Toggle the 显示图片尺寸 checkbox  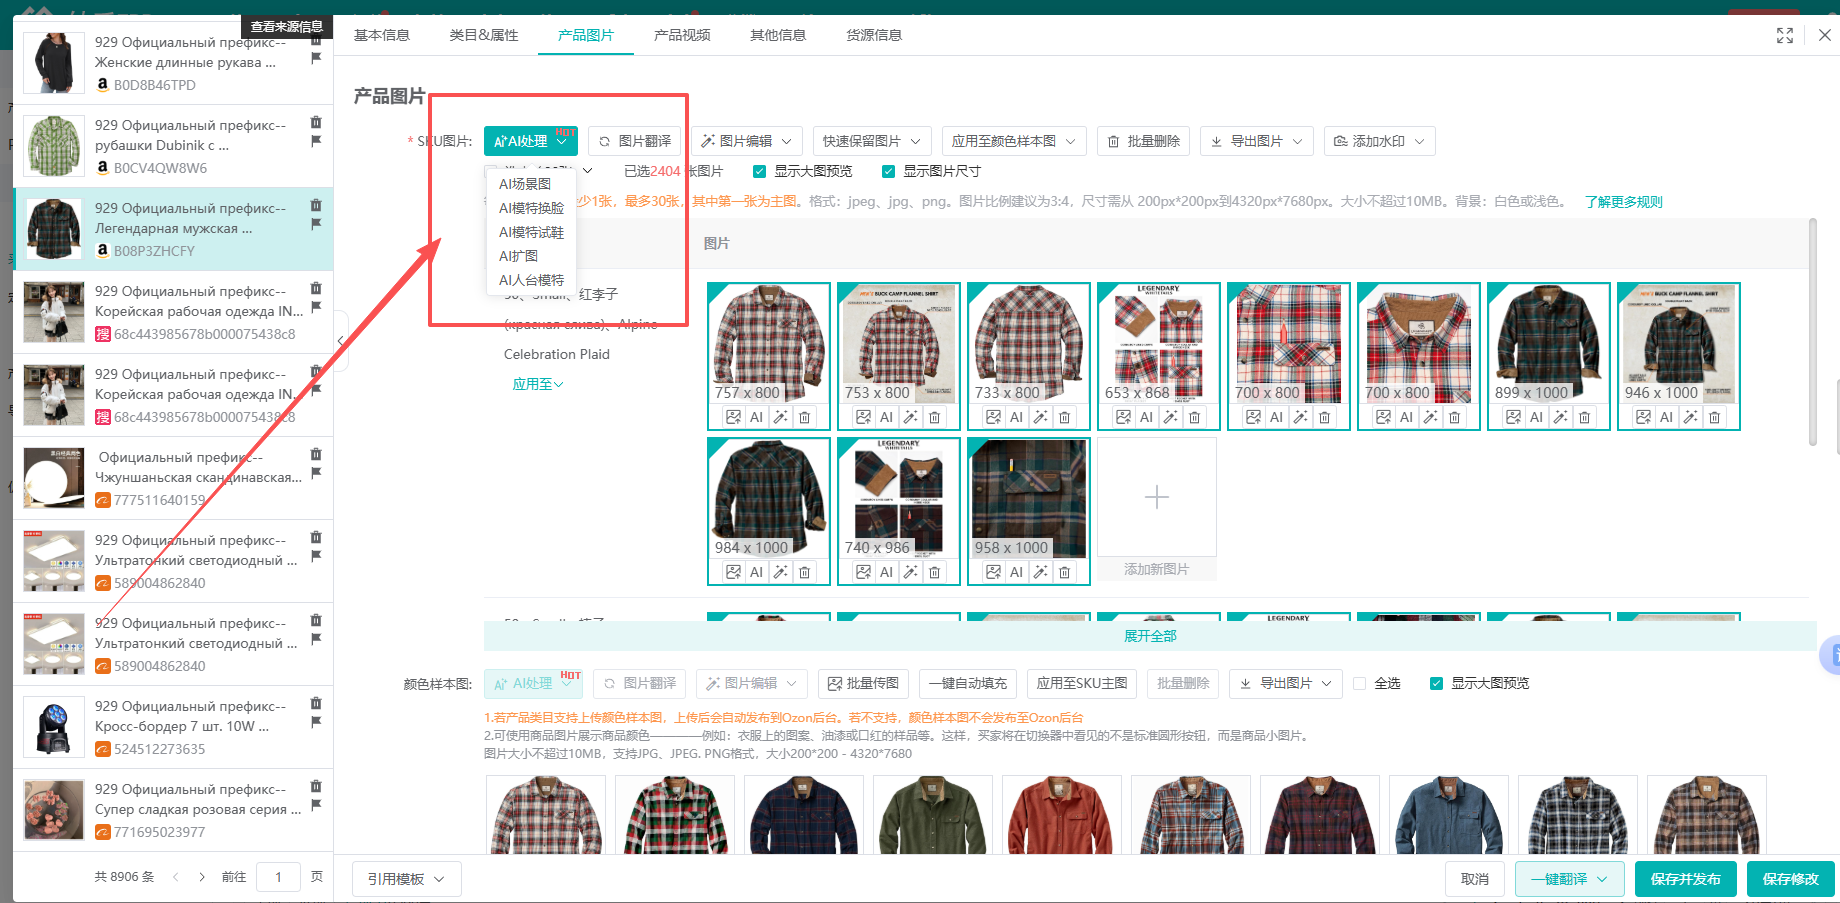889,171
